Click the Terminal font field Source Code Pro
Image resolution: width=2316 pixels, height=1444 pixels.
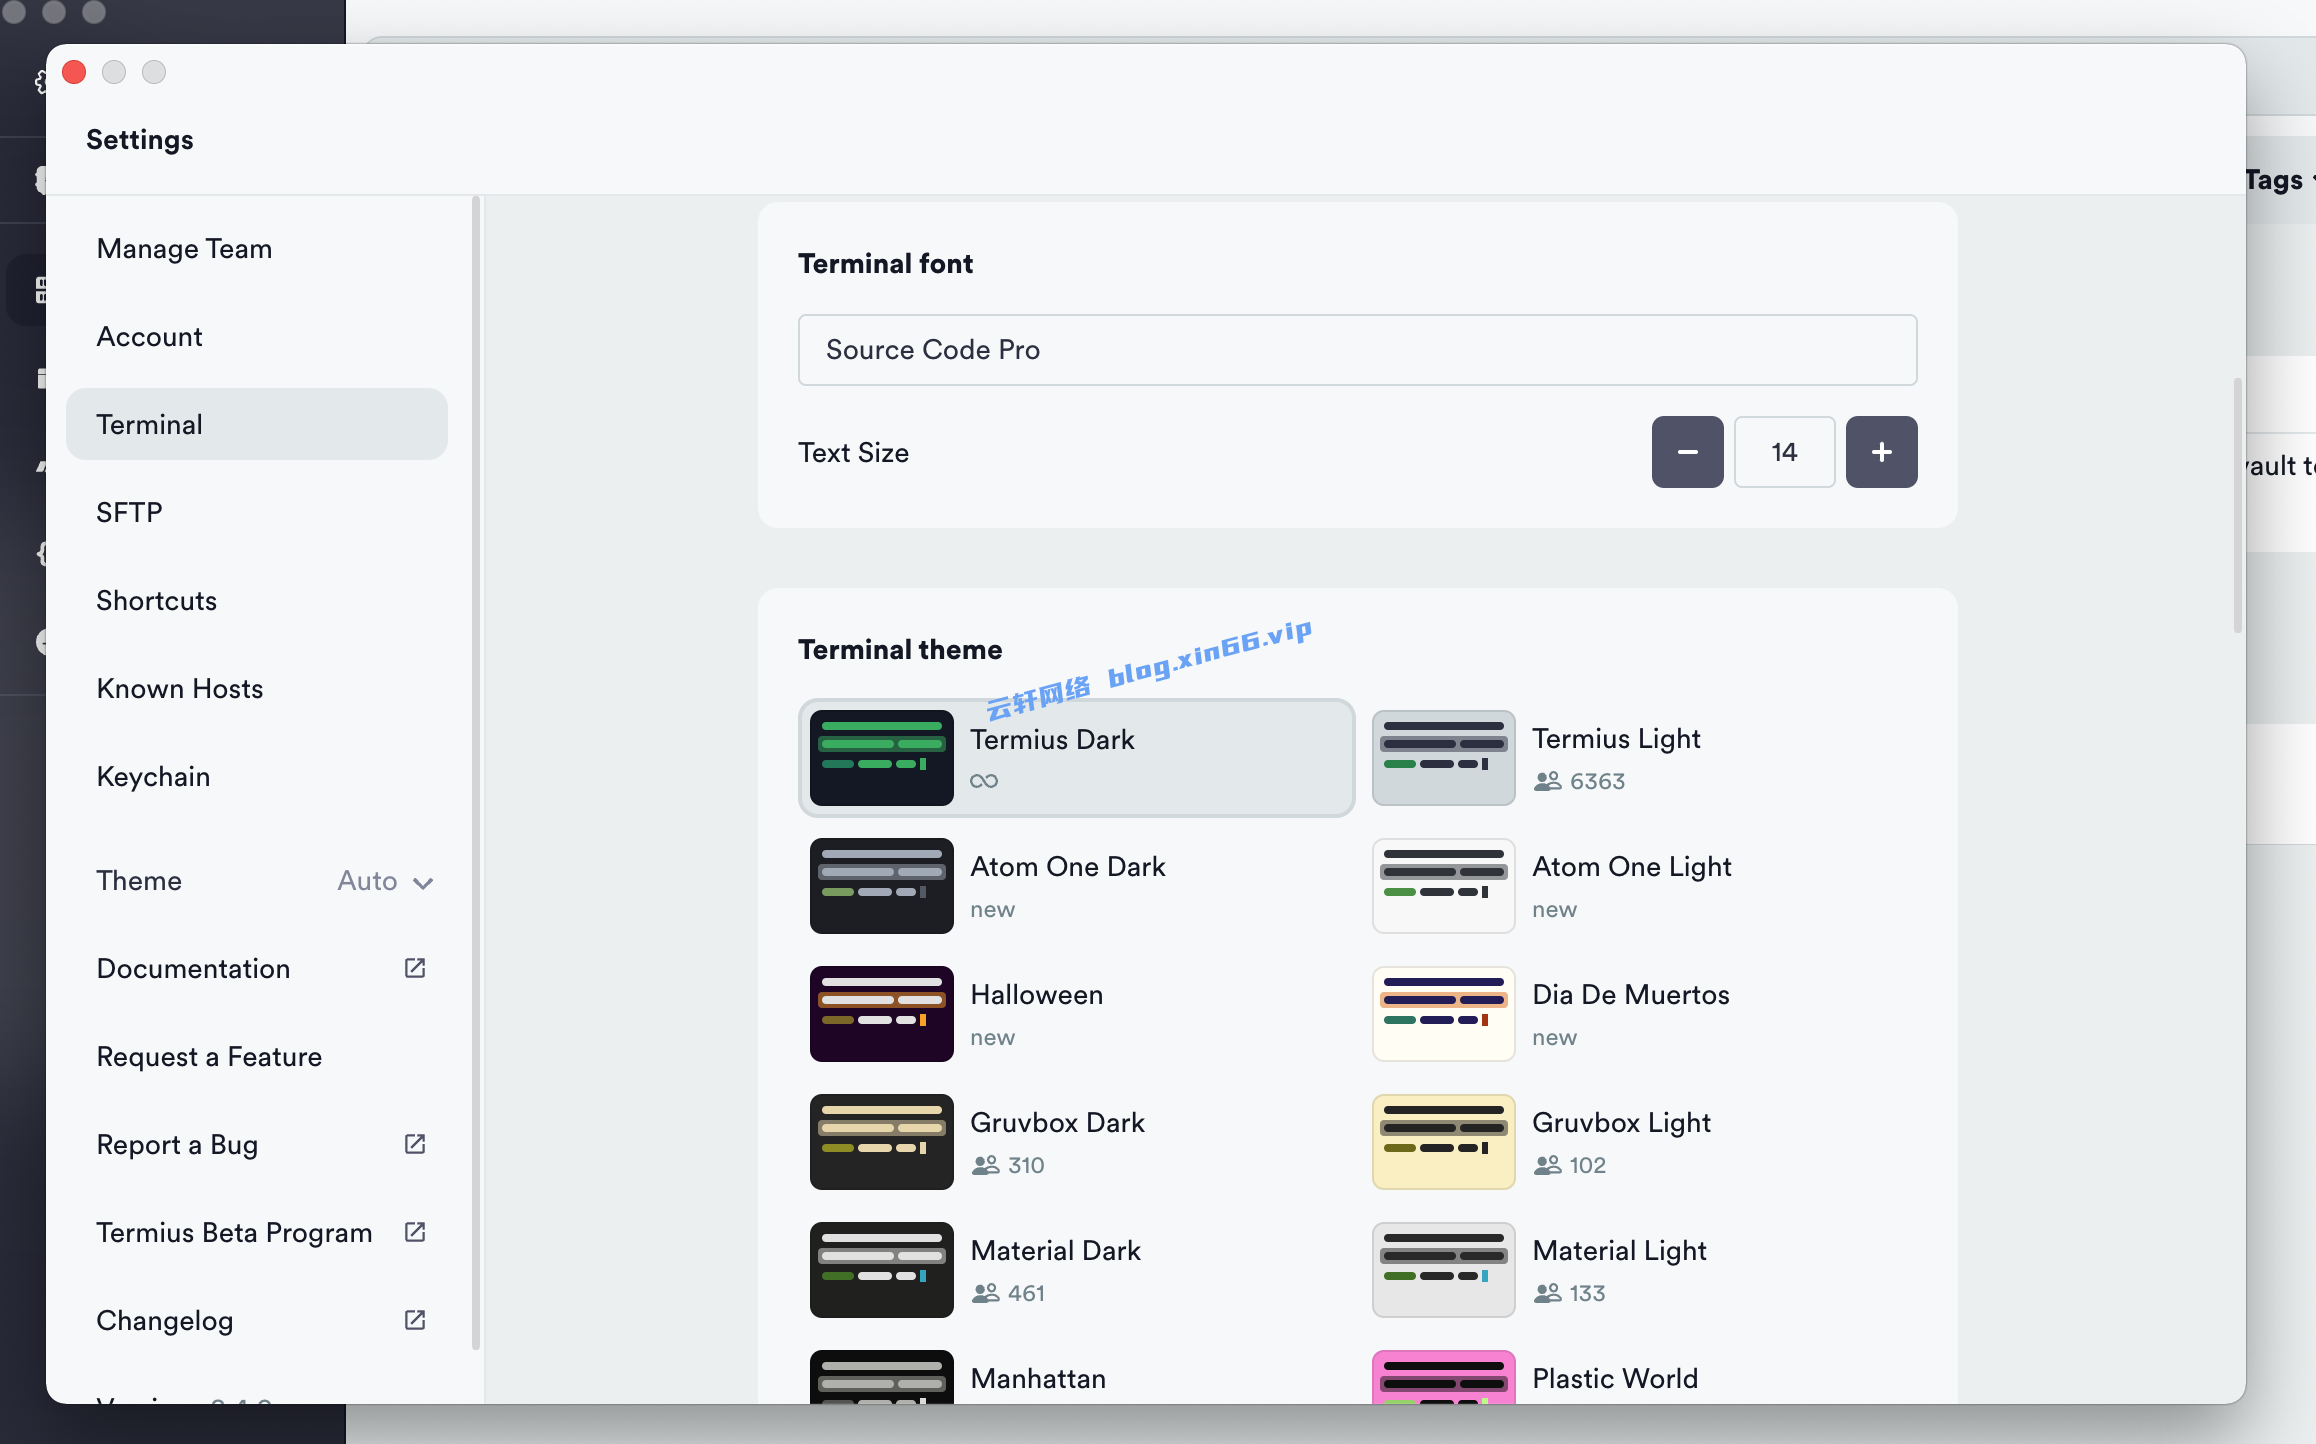(x=1357, y=350)
